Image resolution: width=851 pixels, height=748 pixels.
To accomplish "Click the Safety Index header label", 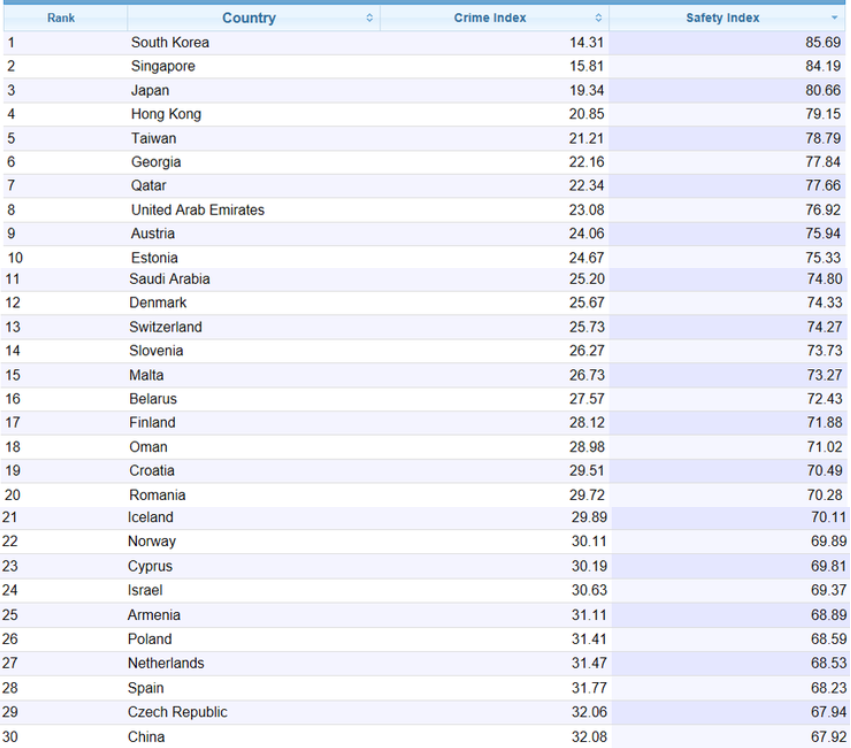I will tap(722, 18).
